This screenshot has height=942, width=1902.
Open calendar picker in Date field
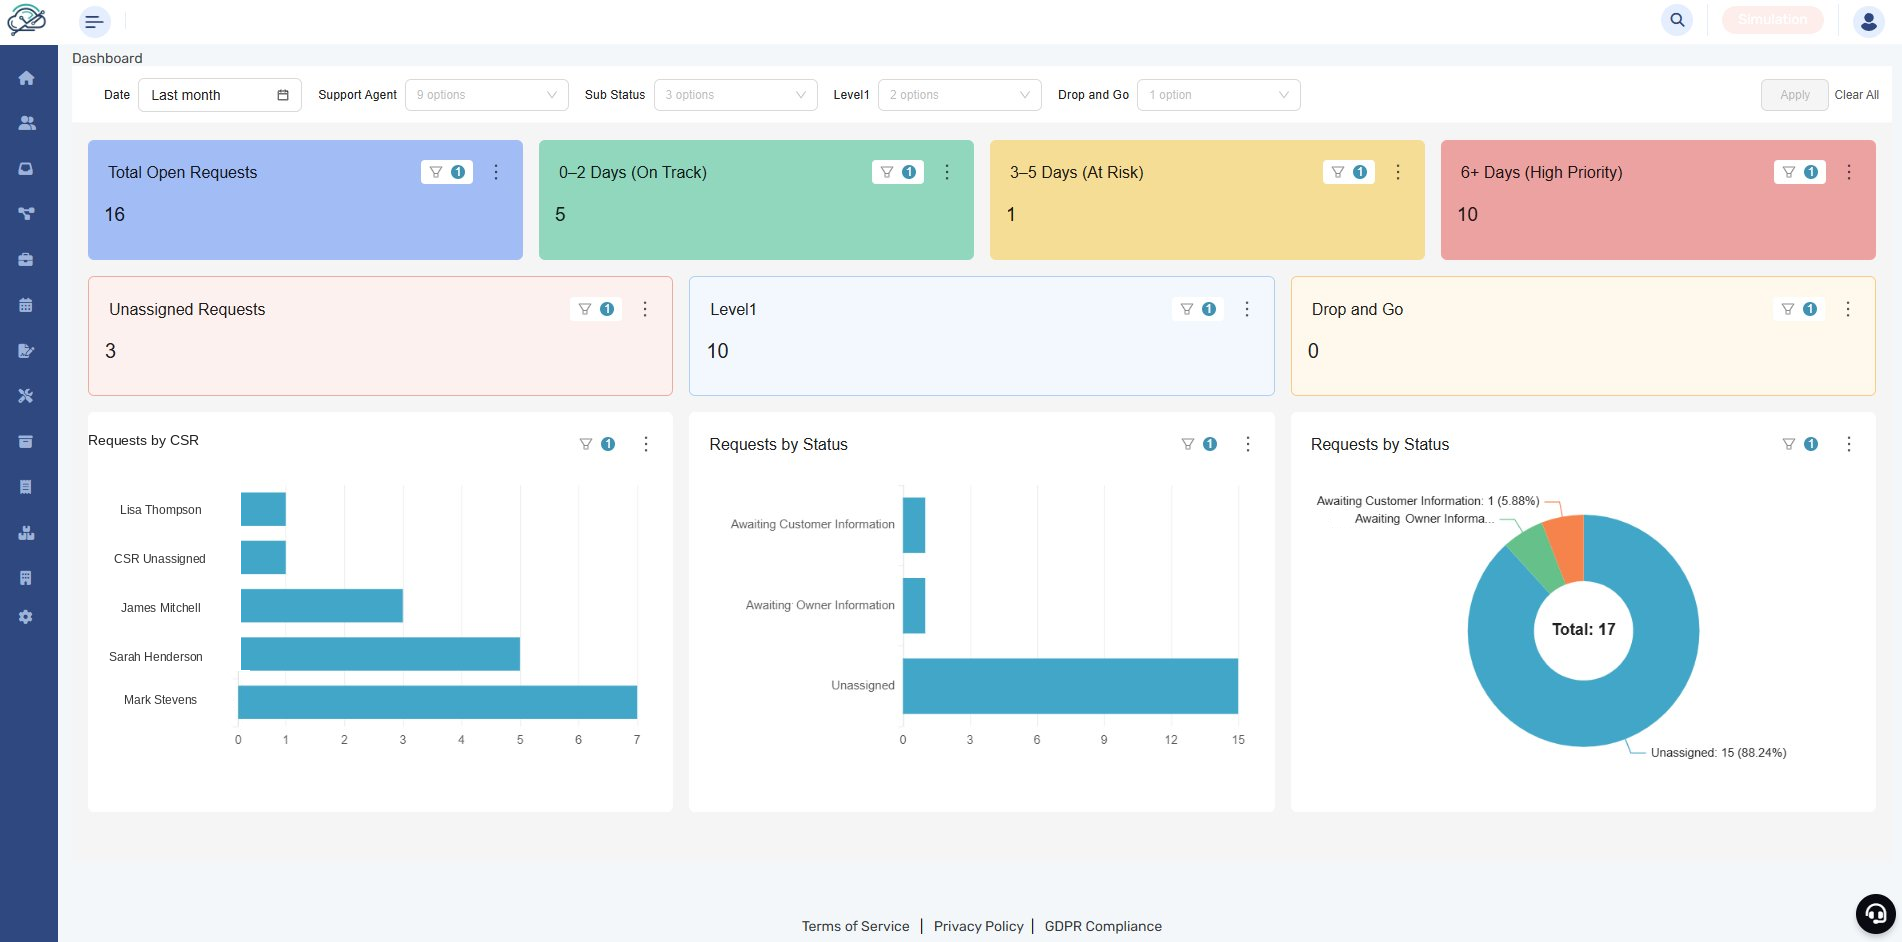coord(283,95)
